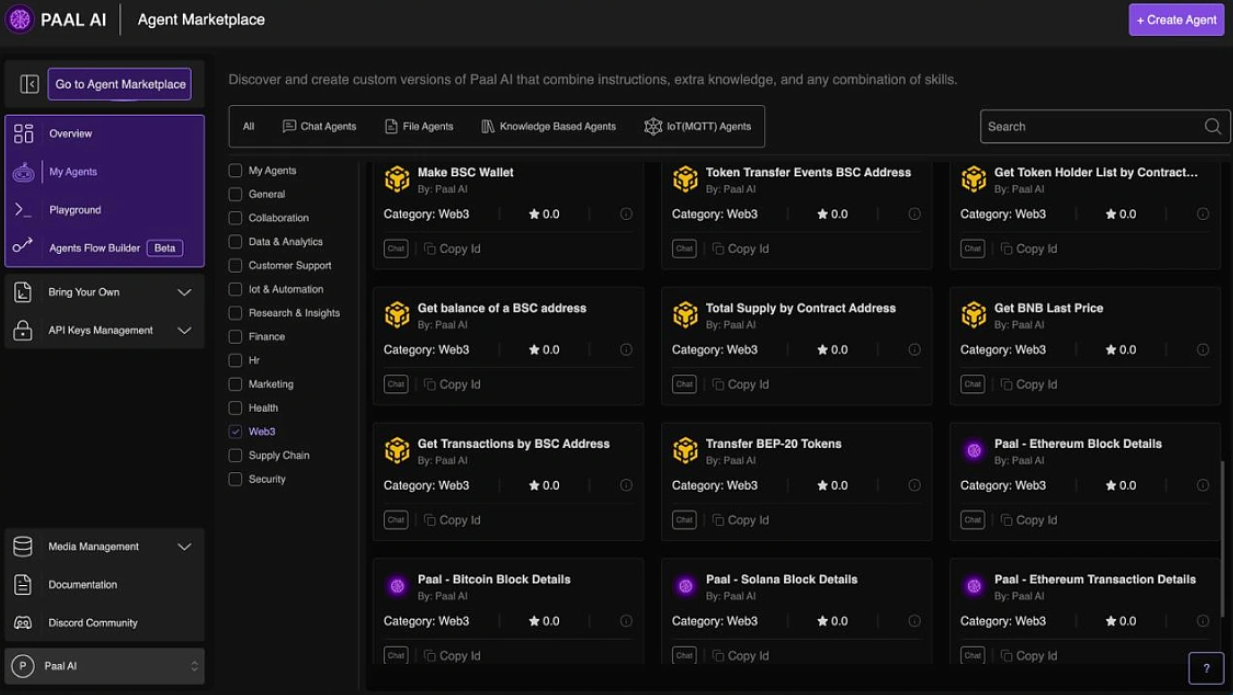Switch to the Chat Agents tab
The image size is (1233, 695).
point(319,126)
